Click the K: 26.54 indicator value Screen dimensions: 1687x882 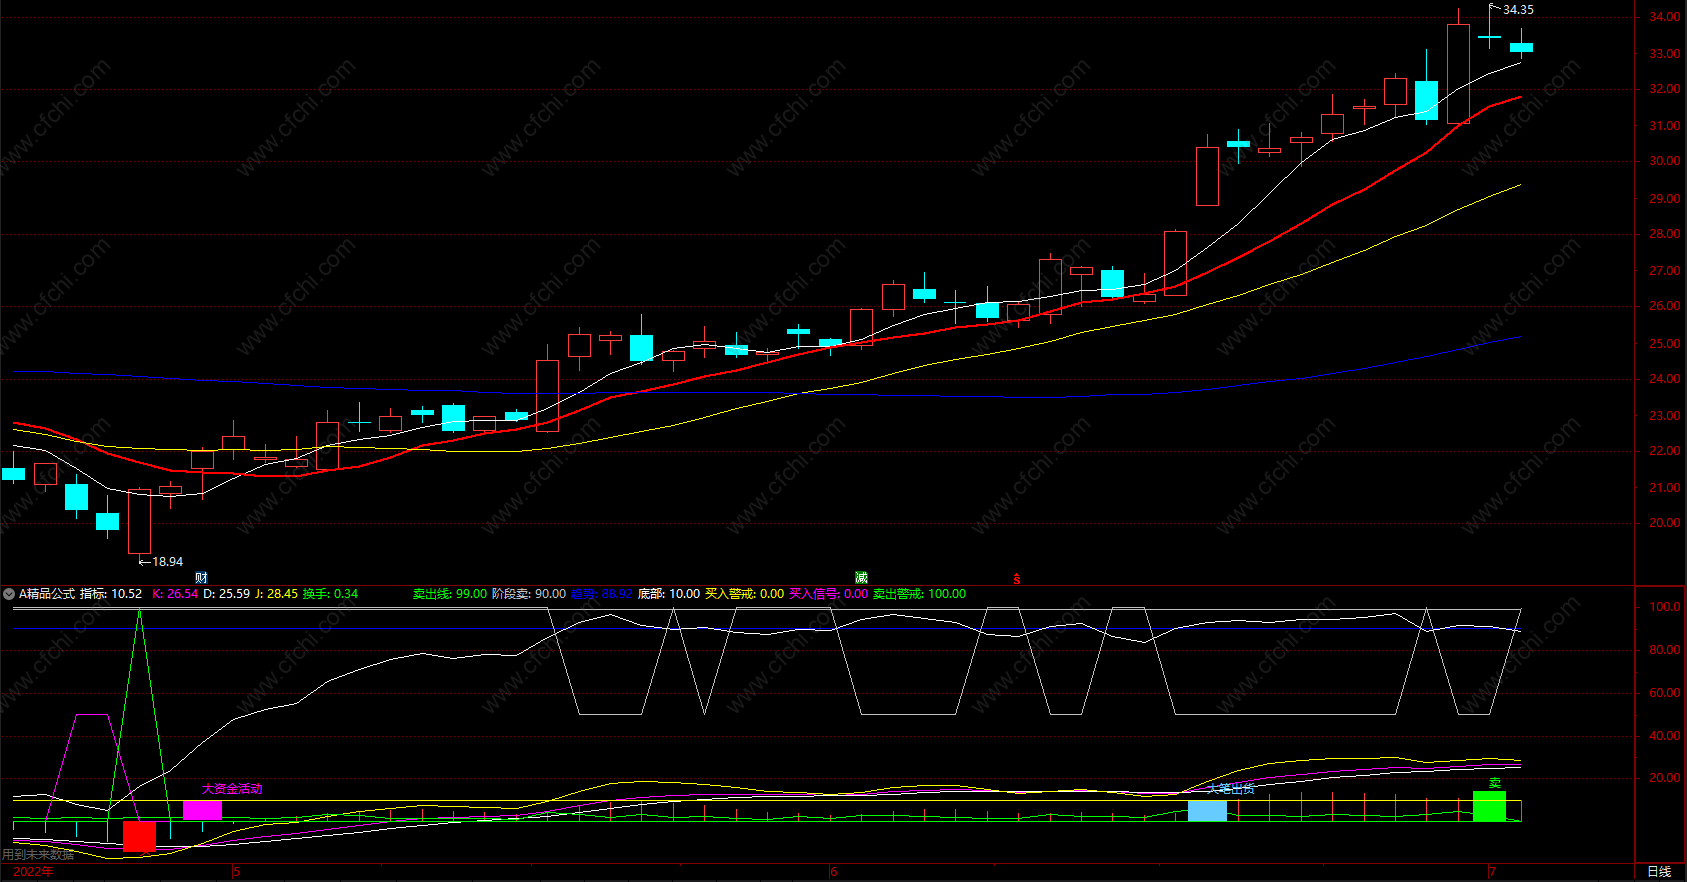[175, 594]
